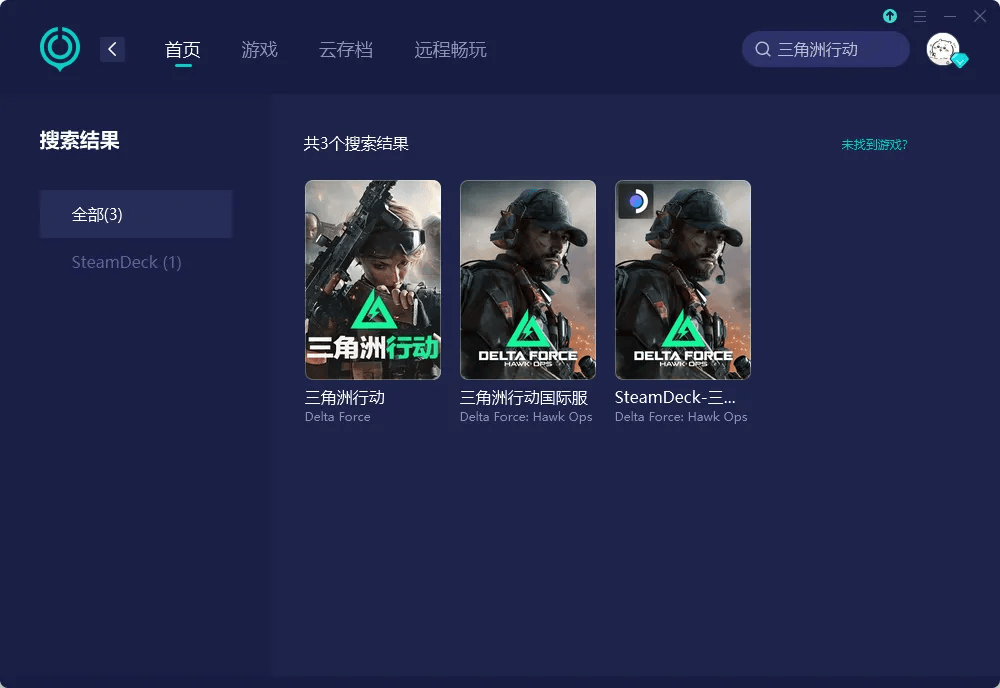Screen dimensions: 1000x688
Task: Open the 云存档 tab
Action: point(345,48)
